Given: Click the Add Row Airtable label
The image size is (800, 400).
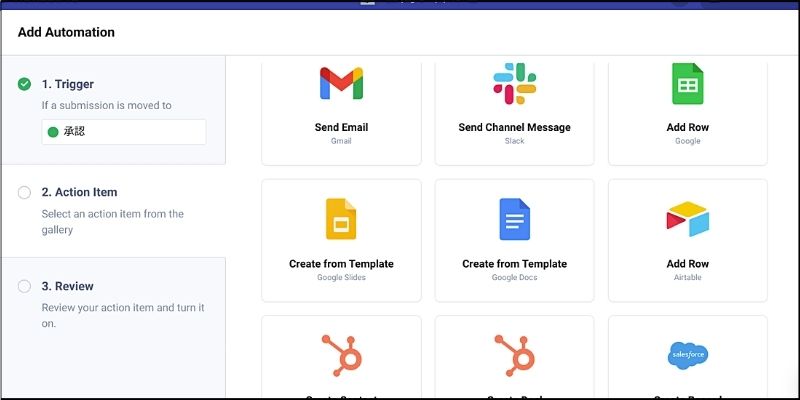Looking at the screenshot, I should click(x=687, y=264).
